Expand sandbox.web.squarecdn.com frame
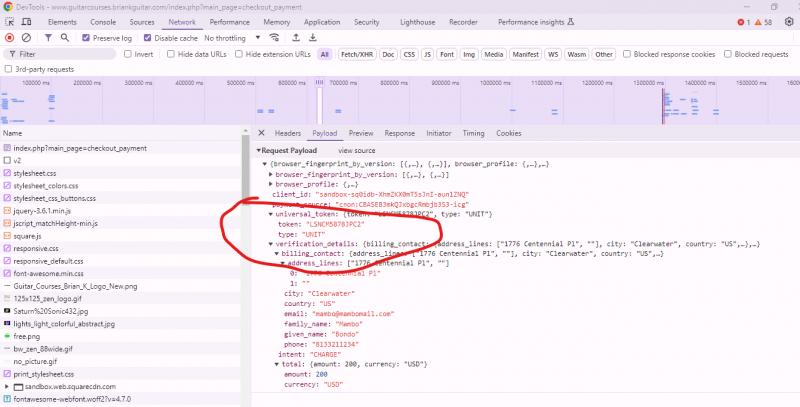This screenshot has width=800, height=407. [7, 387]
